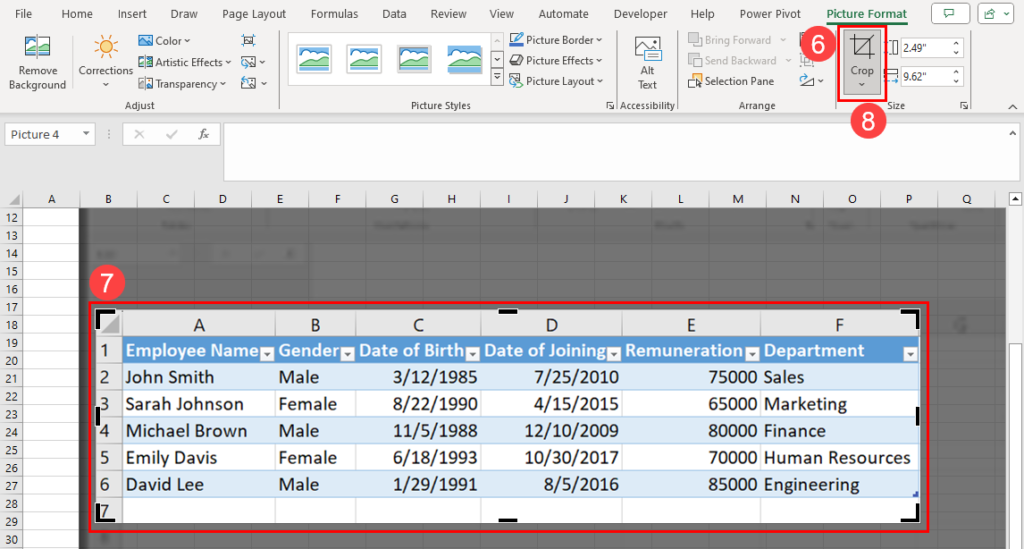The width and height of the screenshot is (1024, 549).
Task: Open the Rotate objects dropdown
Action: 811,81
